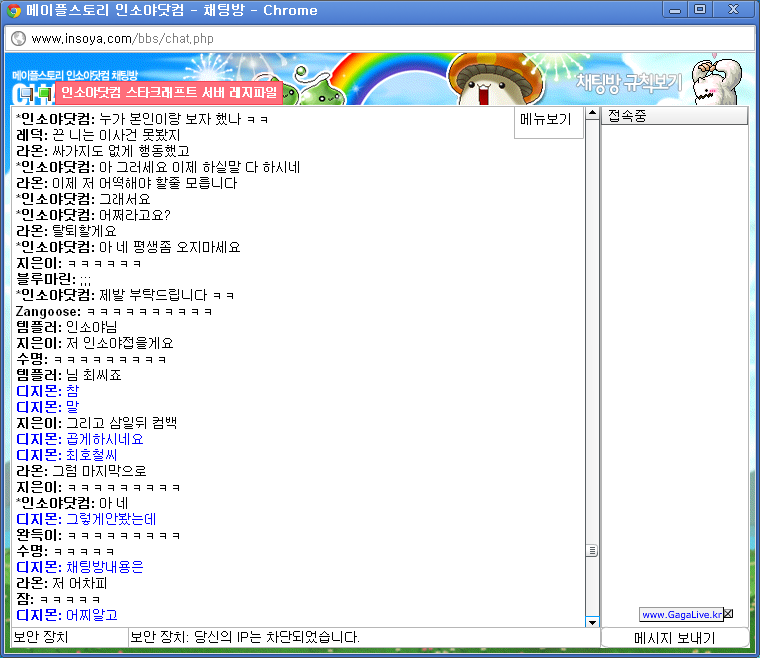Click the green flag icon in the banner
The height and width of the screenshot is (658, 760).
pos(46,94)
